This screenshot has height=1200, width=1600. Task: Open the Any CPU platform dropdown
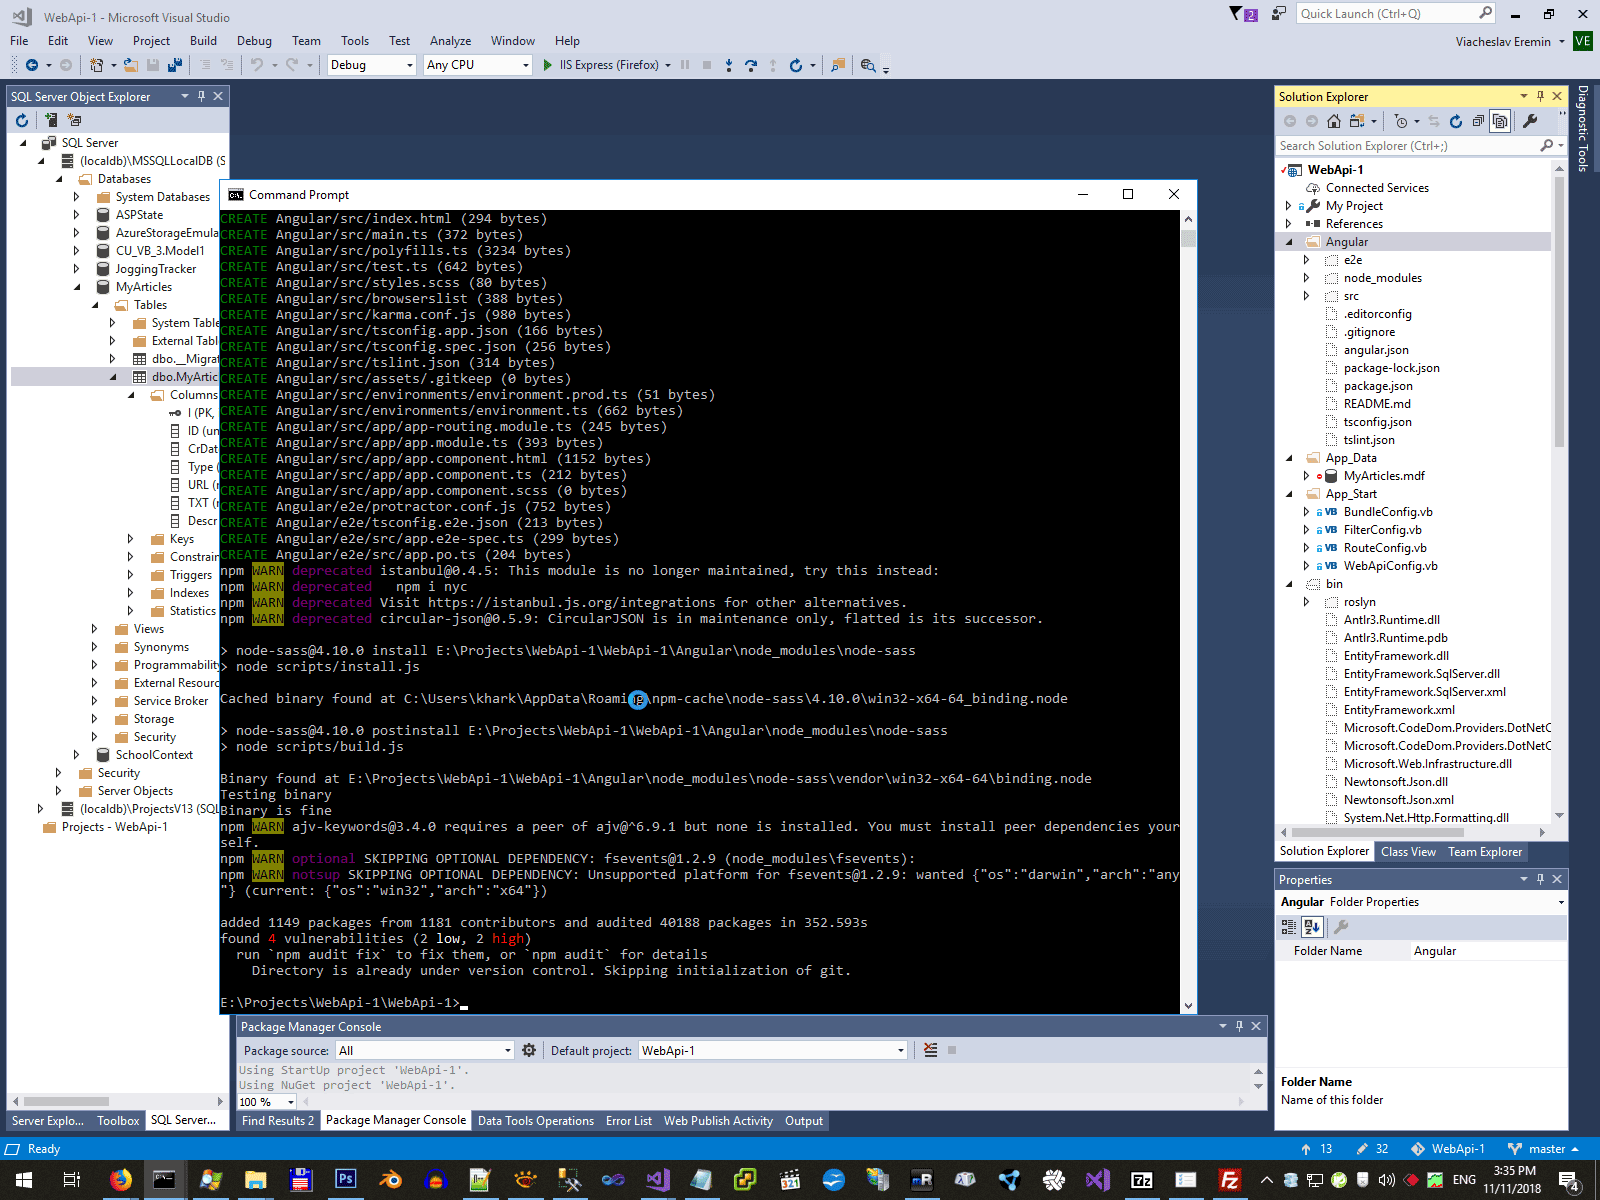pos(478,65)
